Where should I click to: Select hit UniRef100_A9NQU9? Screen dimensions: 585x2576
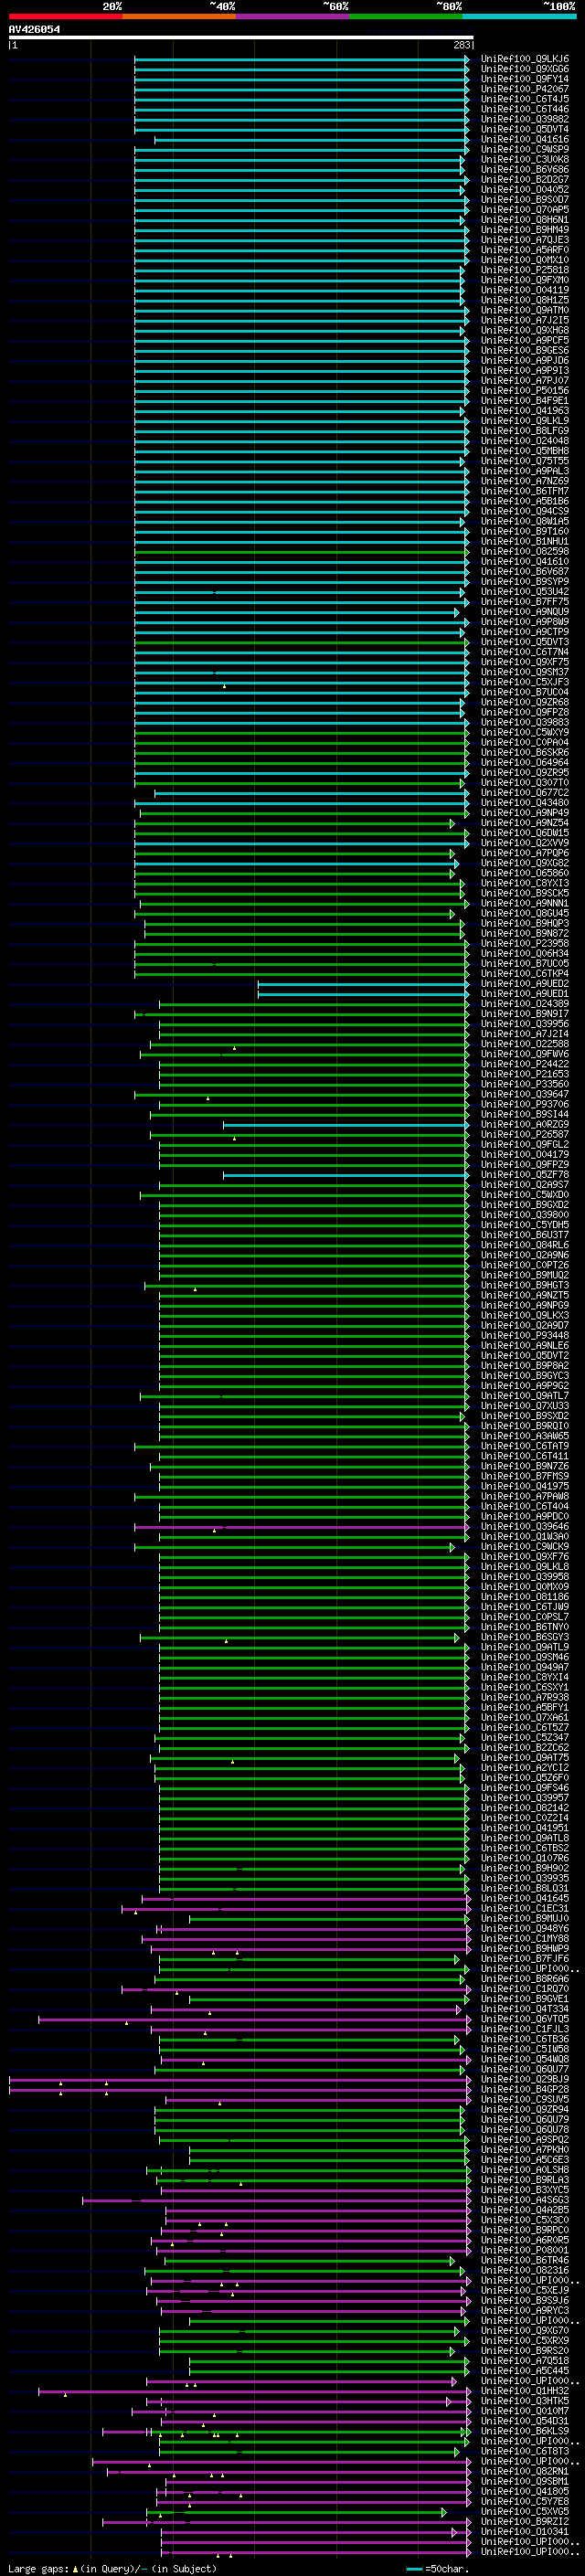[525, 612]
